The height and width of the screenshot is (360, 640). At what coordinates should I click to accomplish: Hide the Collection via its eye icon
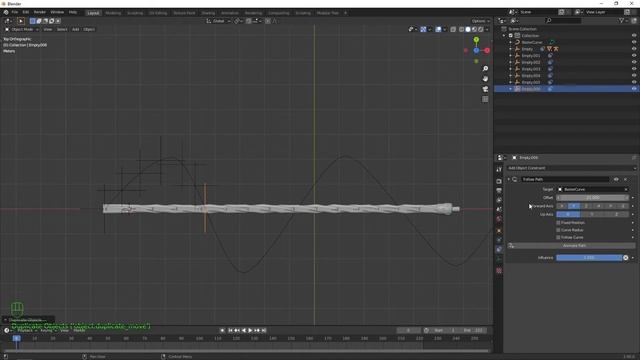(634, 36)
